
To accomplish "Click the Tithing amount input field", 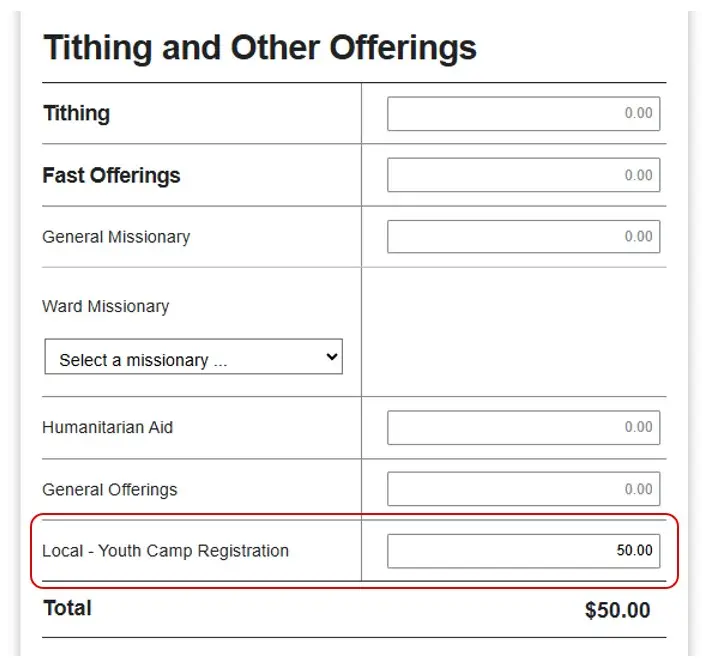I will pyautogui.click(x=523, y=114).
